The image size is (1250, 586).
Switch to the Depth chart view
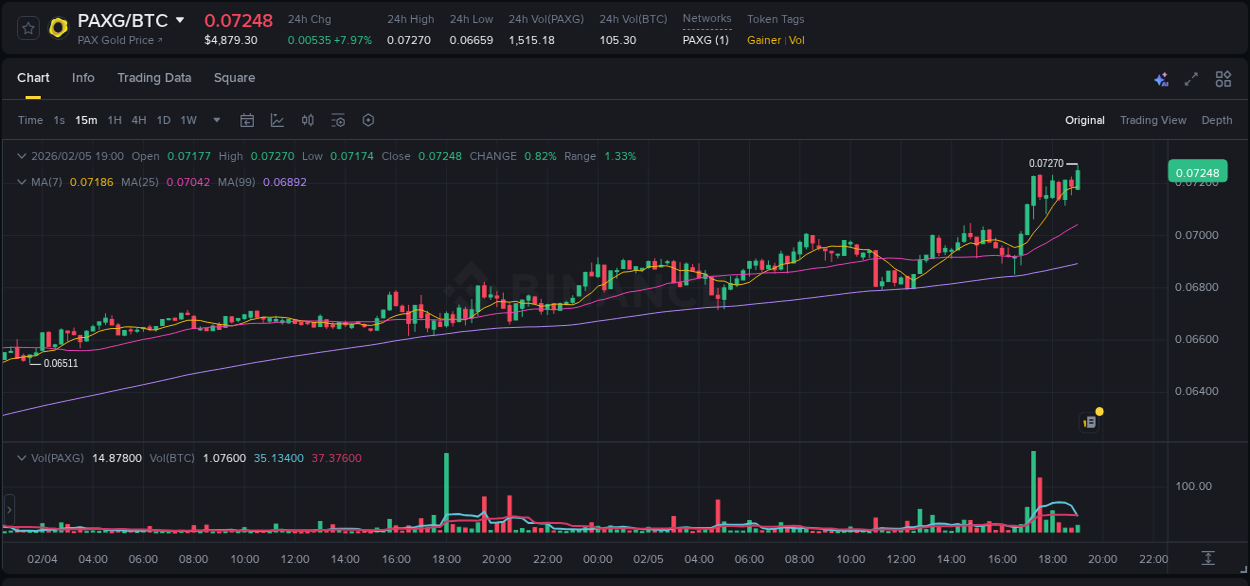coord(1217,120)
